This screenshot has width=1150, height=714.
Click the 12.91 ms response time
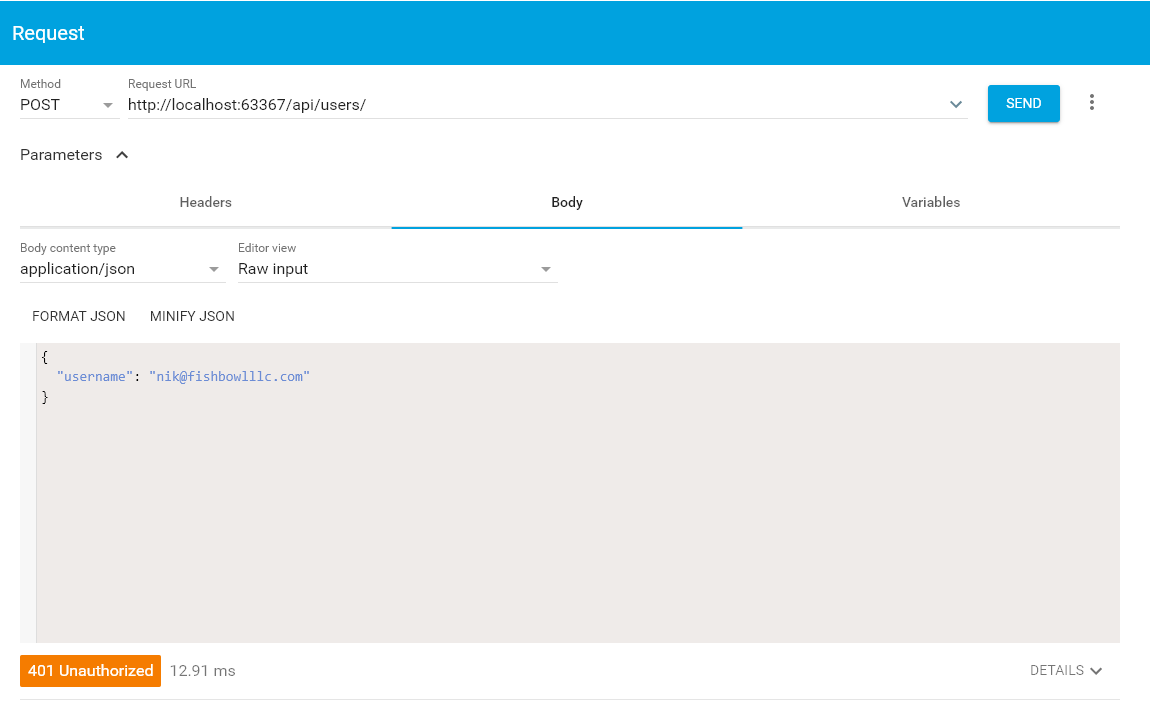click(x=202, y=671)
